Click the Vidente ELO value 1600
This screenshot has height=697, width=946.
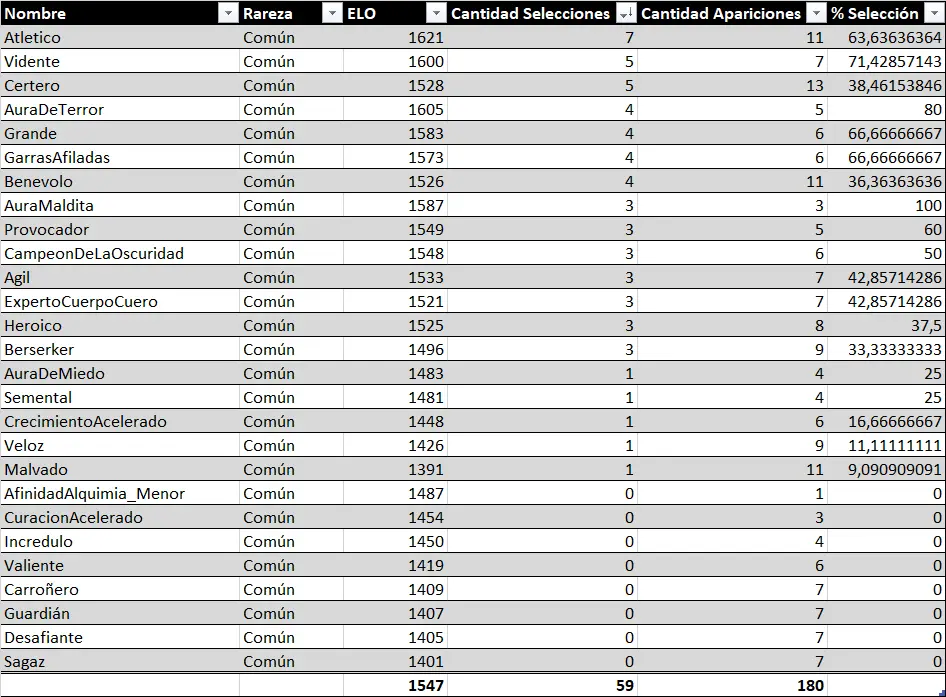tap(395, 62)
